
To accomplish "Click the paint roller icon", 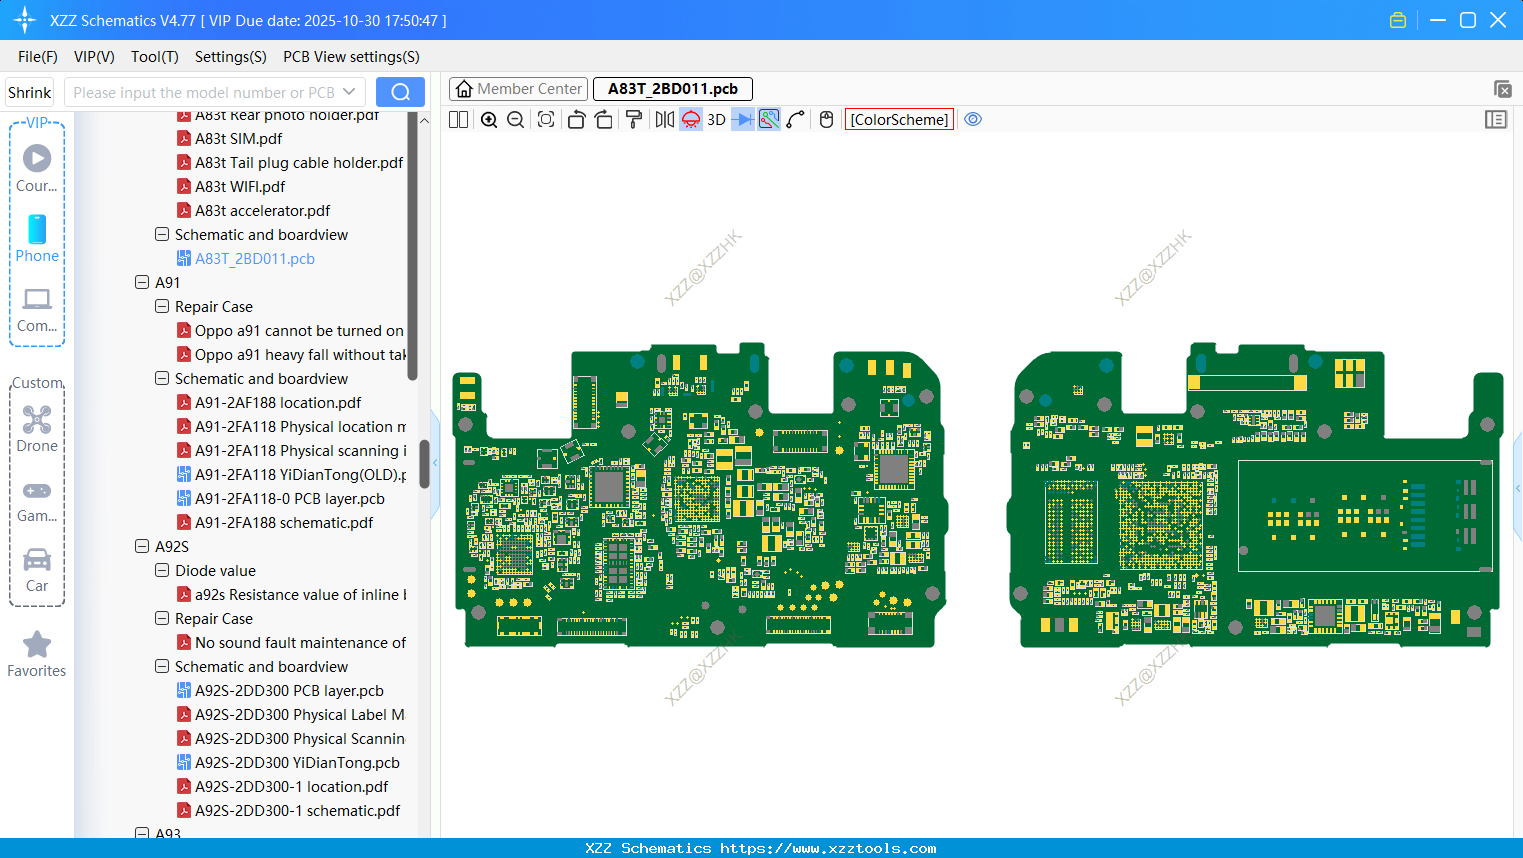I will pyautogui.click(x=634, y=120).
